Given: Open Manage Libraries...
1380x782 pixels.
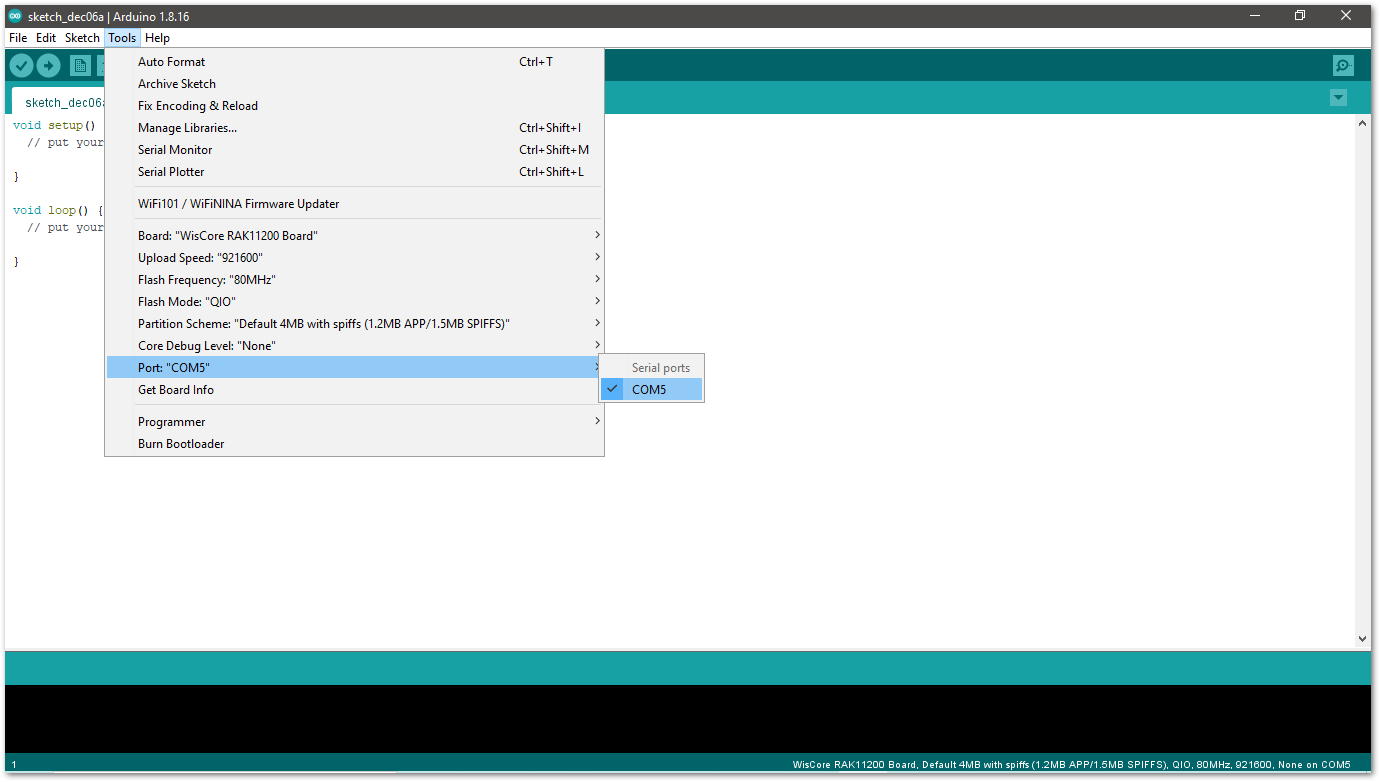Looking at the screenshot, I should point(354,128).
